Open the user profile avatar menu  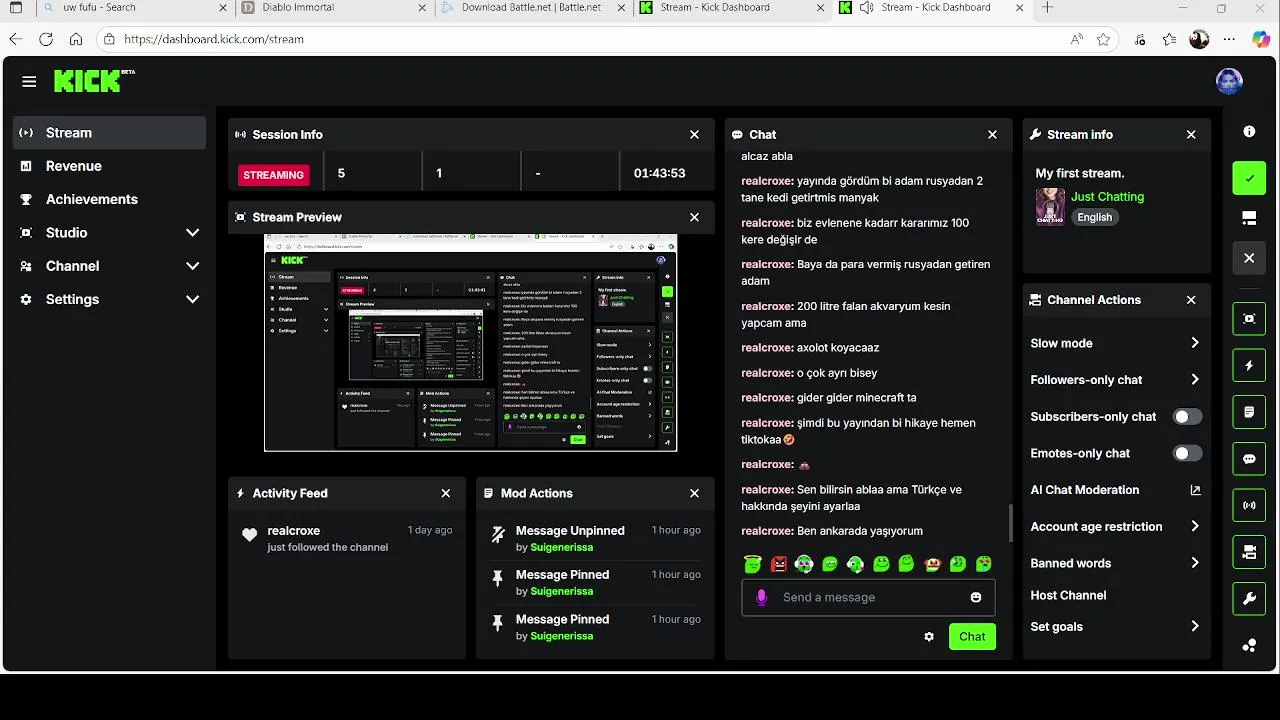(x=1229, y=82)
